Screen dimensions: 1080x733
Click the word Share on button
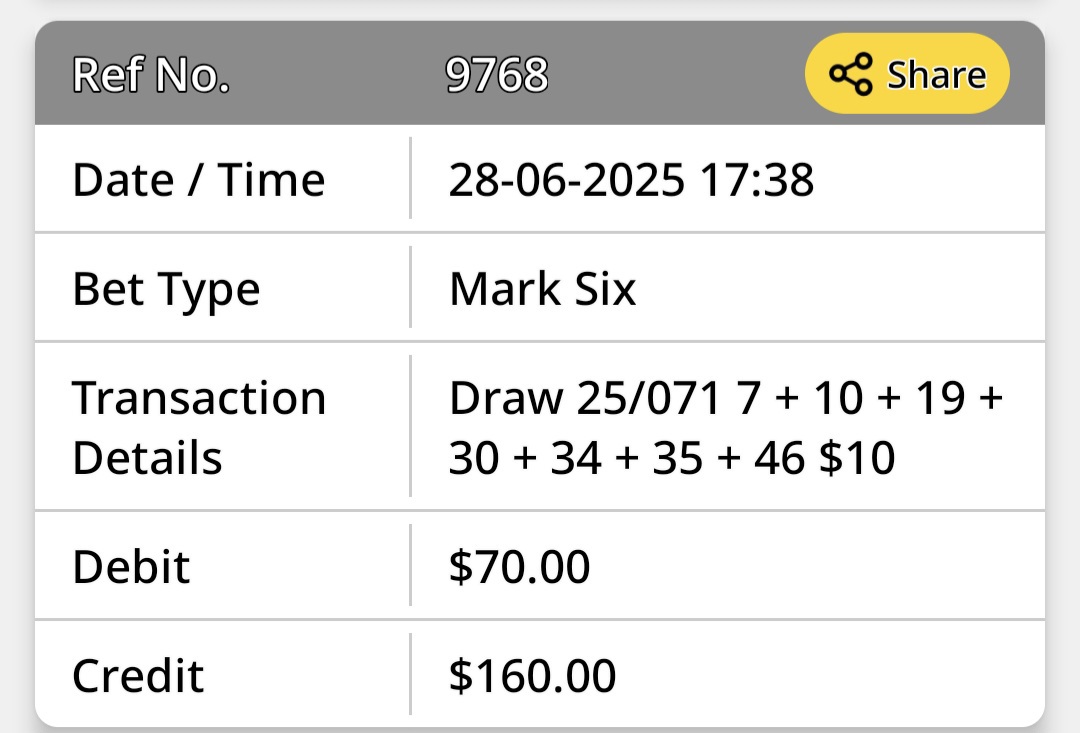pos(937,74)
